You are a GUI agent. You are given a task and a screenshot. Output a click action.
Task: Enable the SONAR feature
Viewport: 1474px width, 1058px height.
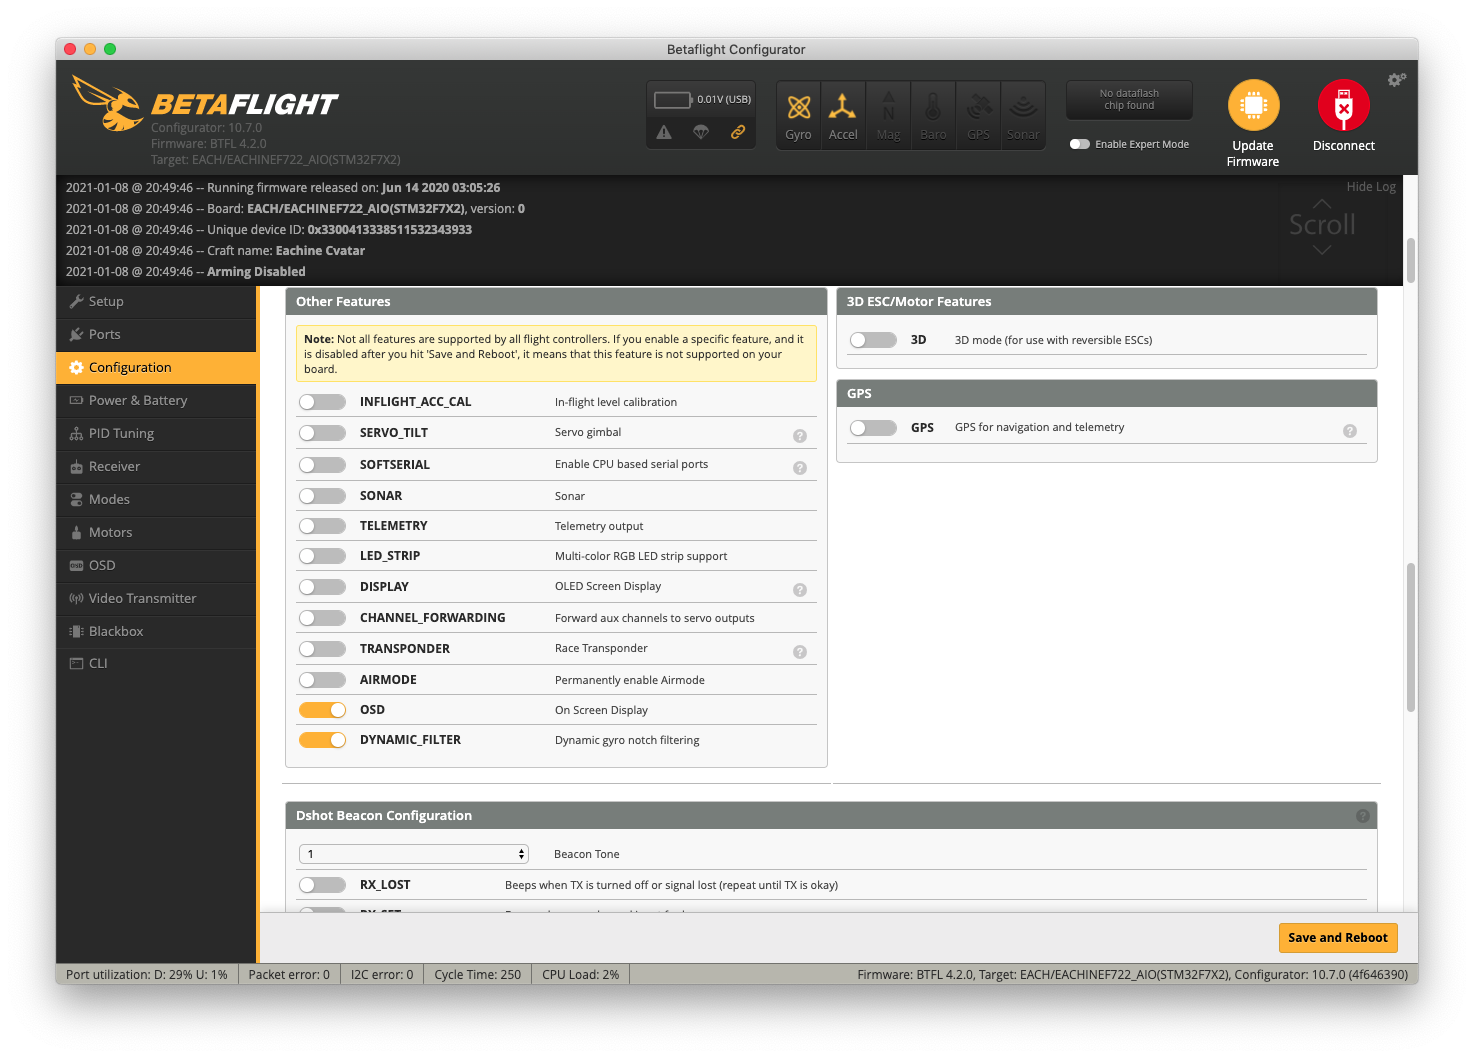pos(322,496)
